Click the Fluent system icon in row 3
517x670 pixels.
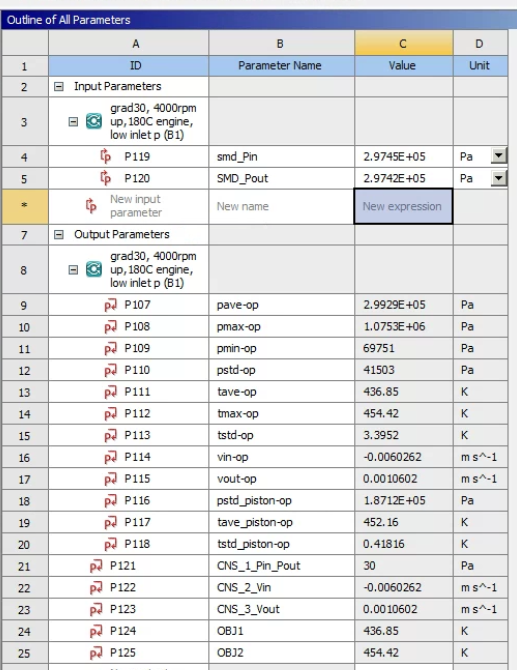click(94, 121)
